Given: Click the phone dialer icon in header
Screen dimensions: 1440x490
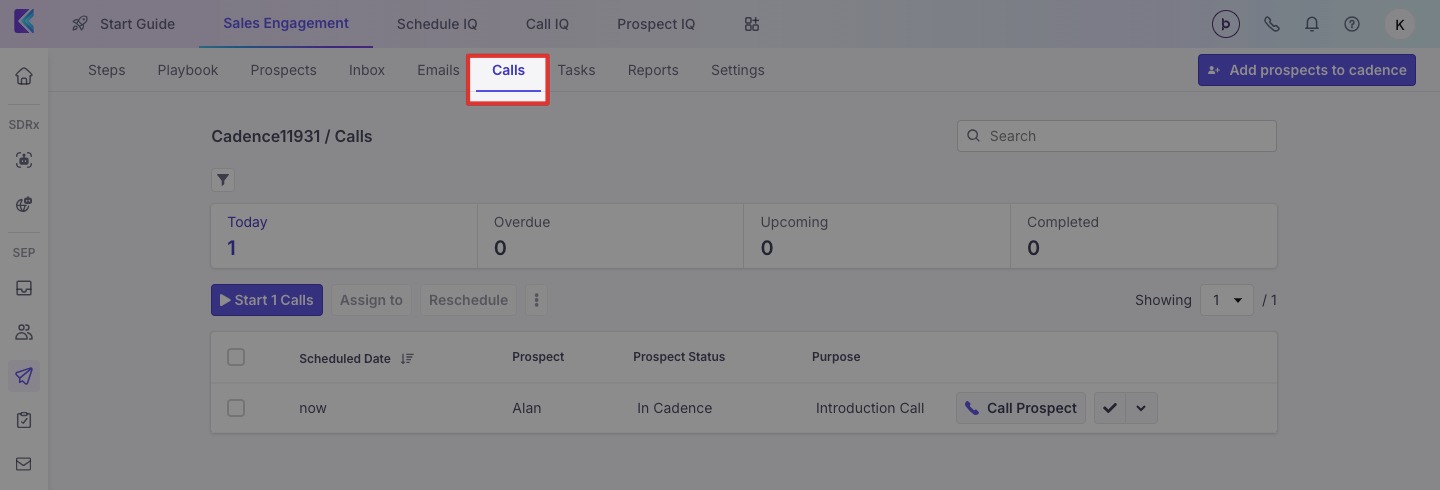Looking at the screenshot, I should (x=1272, y=24).
